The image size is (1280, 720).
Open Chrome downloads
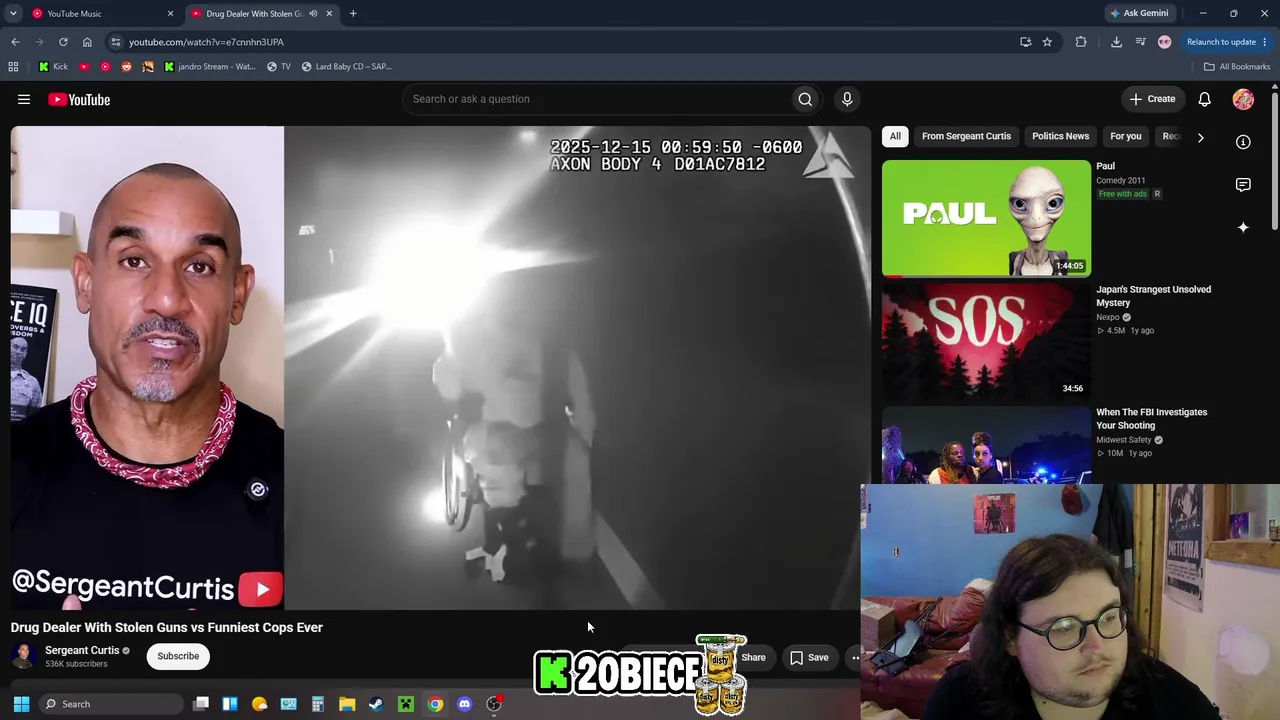[x=1116, y=42]
